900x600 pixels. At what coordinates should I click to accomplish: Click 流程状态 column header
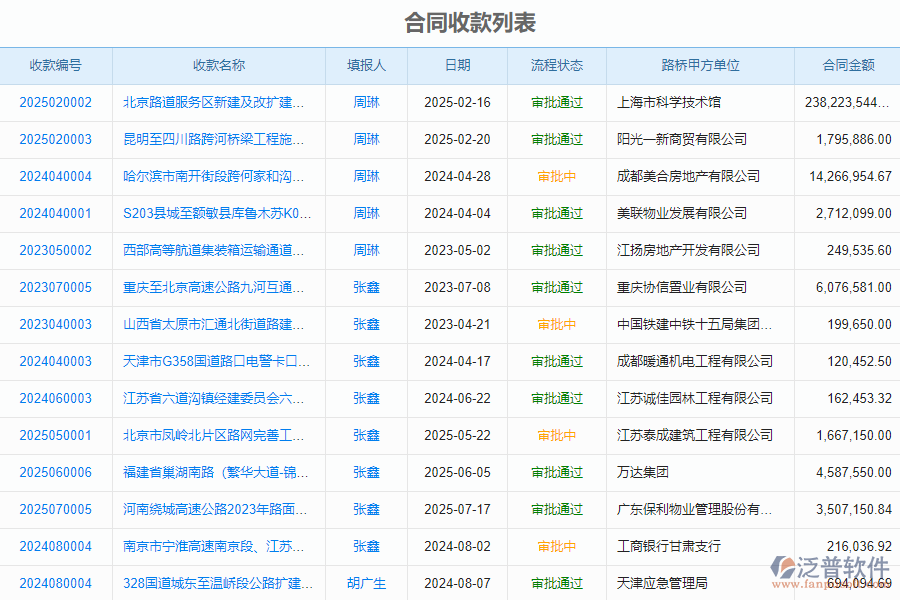tap(557, 65)
